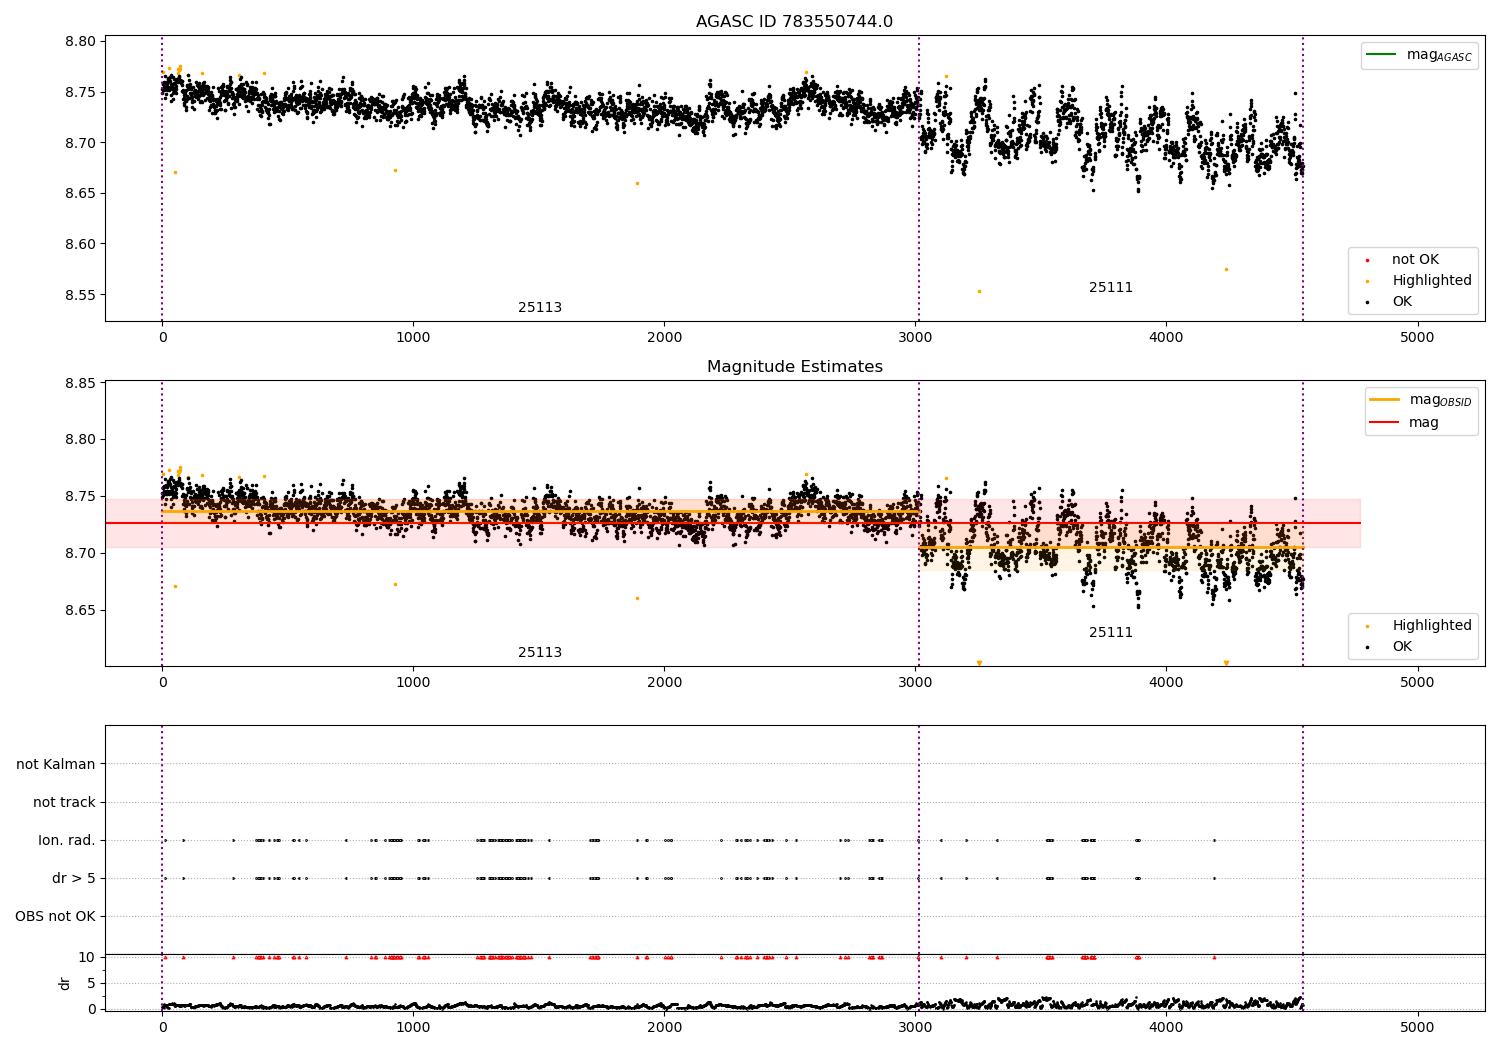Viewport: 1500px width, 1050px height.
Task: Select the mag OBSID legend label
Action: [1441, 400]
